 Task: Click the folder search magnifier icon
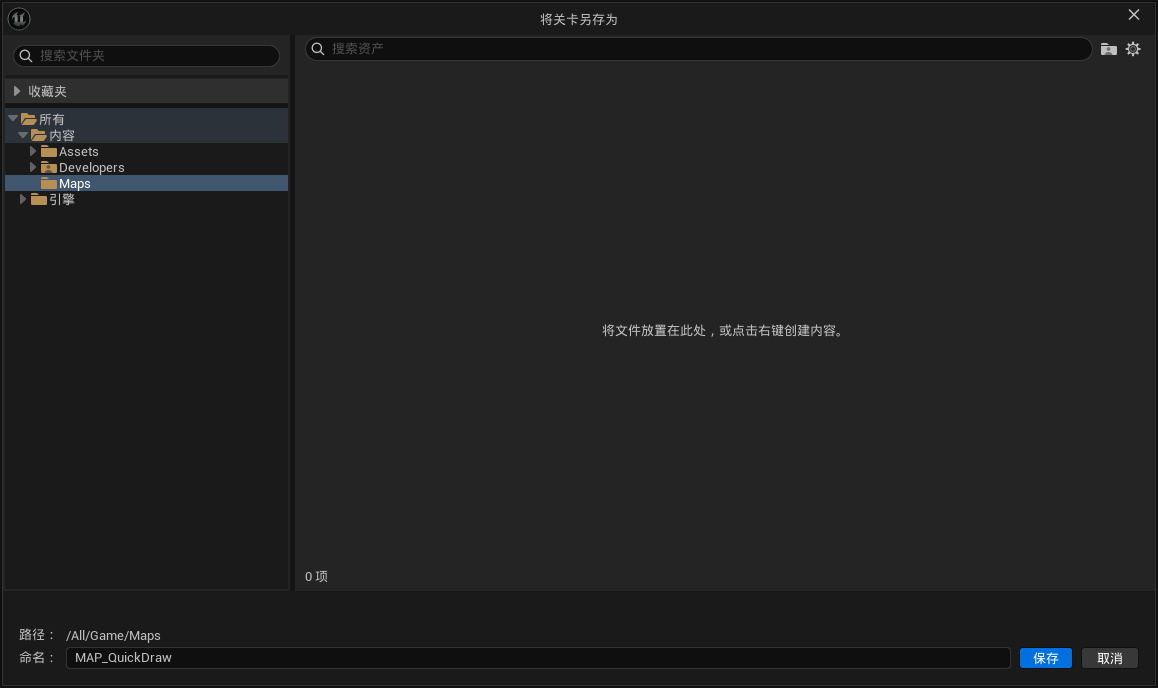click(26, 55)
